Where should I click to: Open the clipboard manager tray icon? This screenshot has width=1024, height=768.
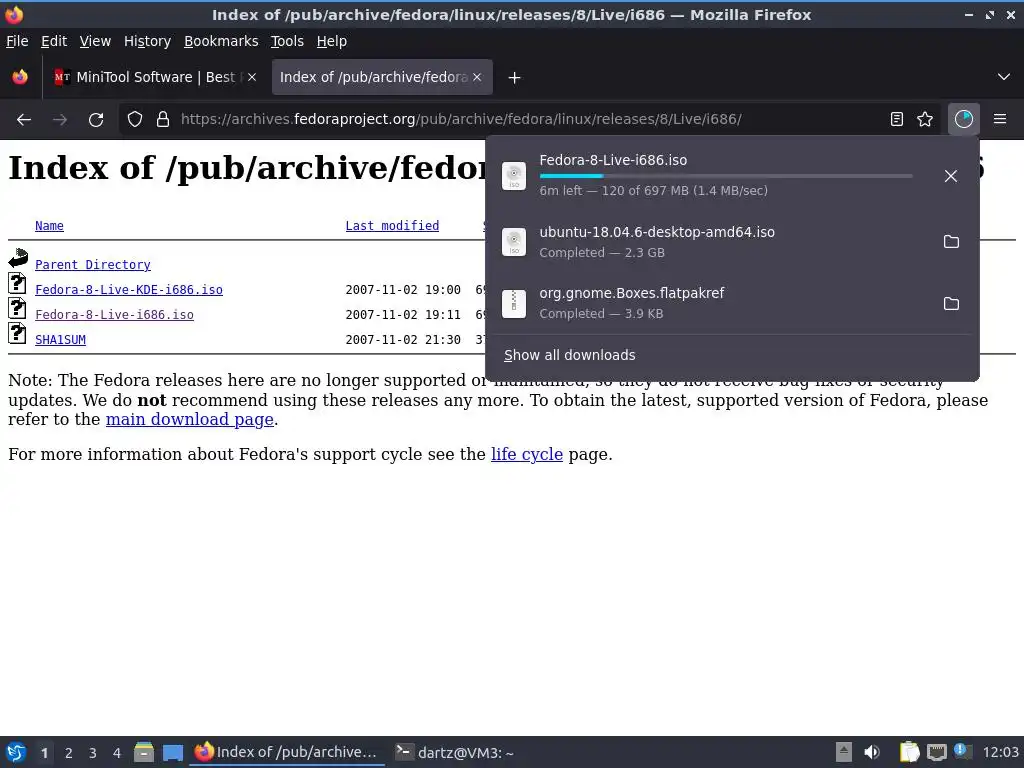[x=909, y=752]
